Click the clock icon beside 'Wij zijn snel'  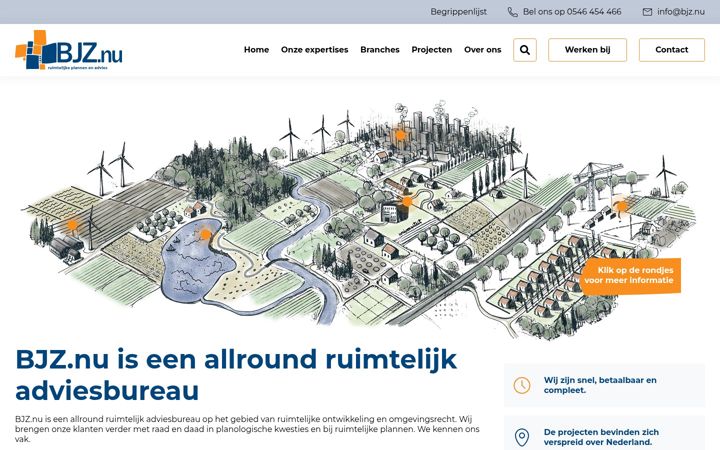522,385
